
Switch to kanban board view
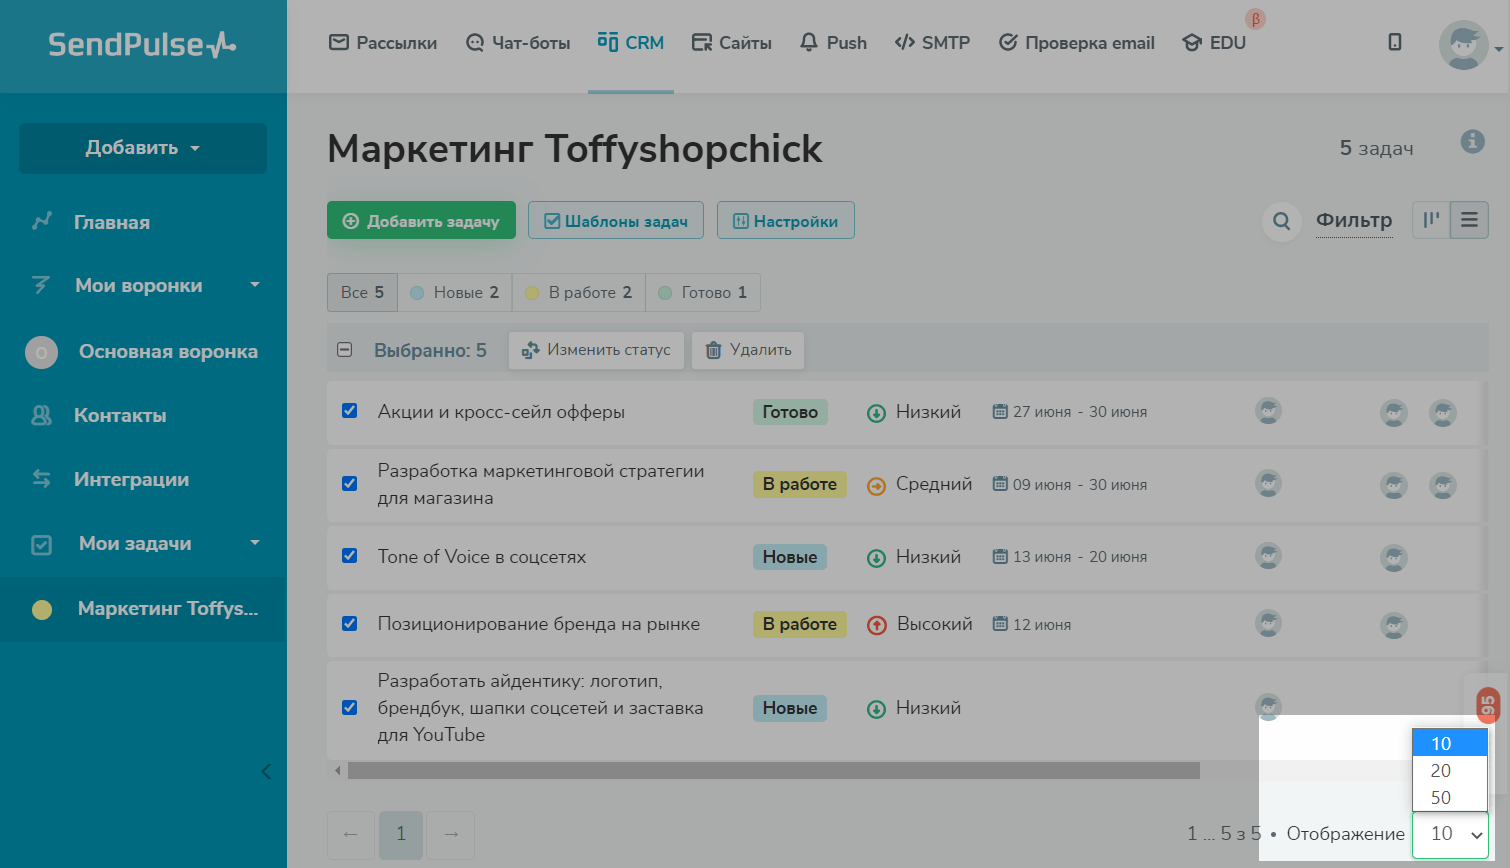coord(1431,220)
